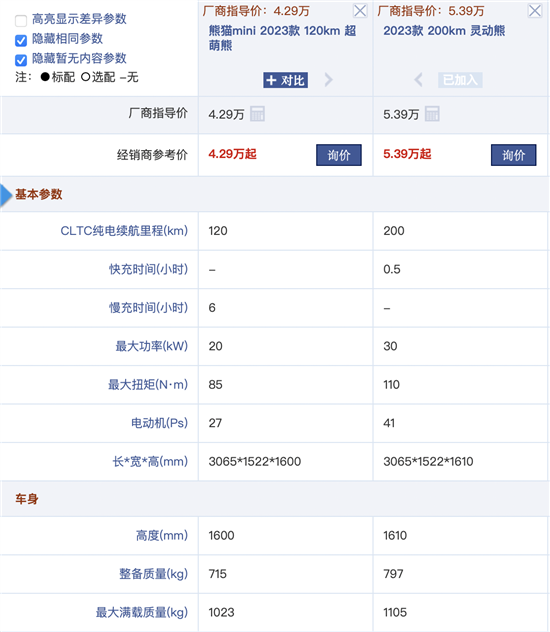550x632 pixels.
Task: Uncheck the 隐藏相同参数 checkbox
Action: 21,40
